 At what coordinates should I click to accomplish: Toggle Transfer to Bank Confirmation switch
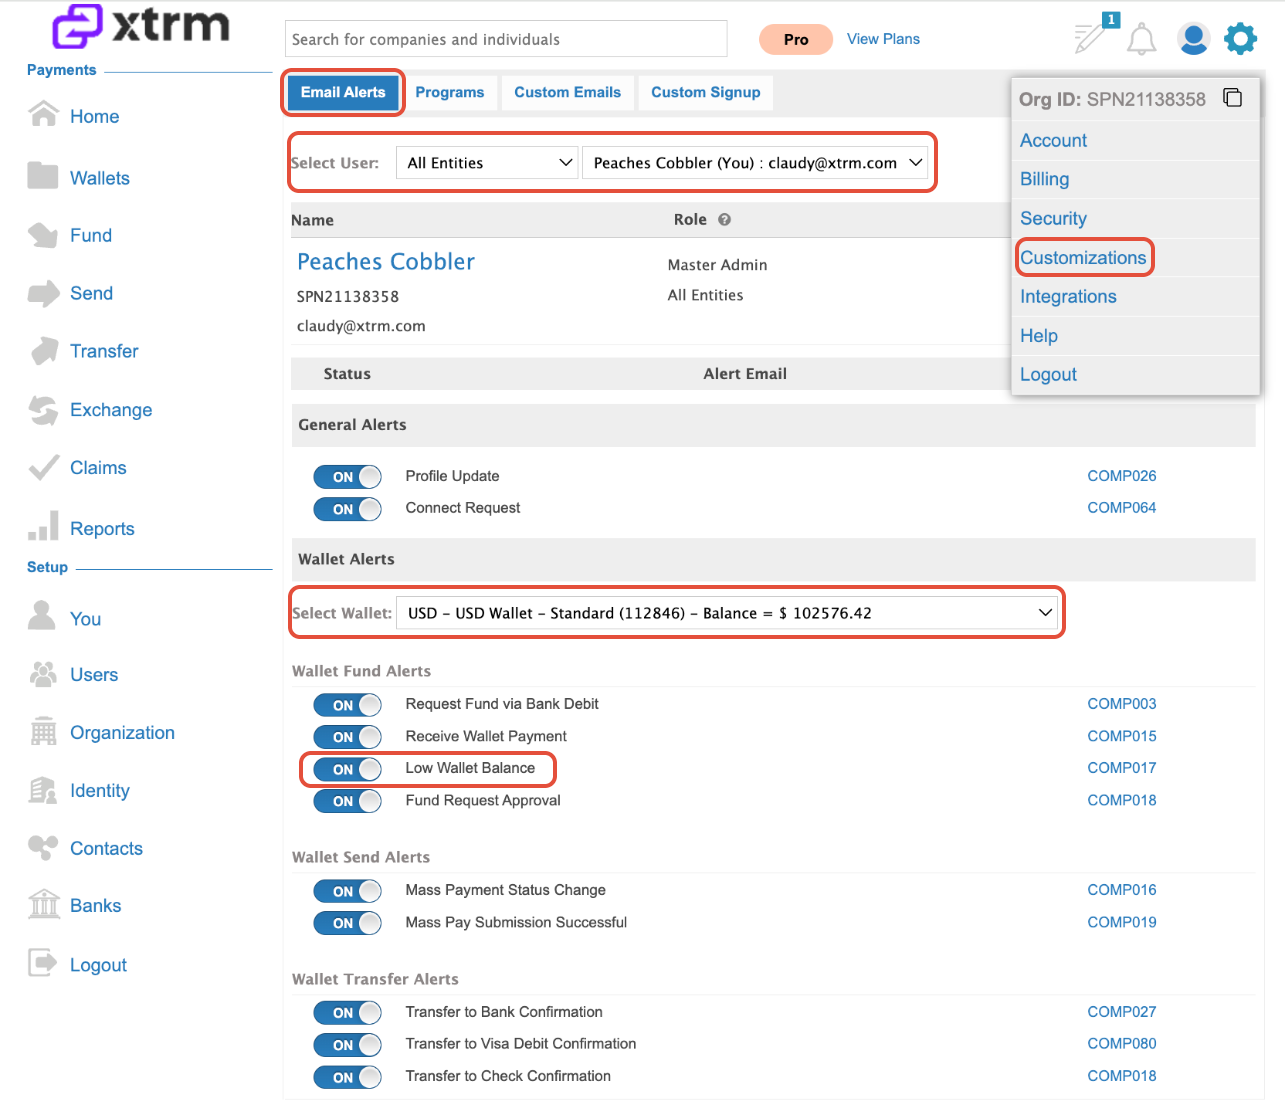347,1013
